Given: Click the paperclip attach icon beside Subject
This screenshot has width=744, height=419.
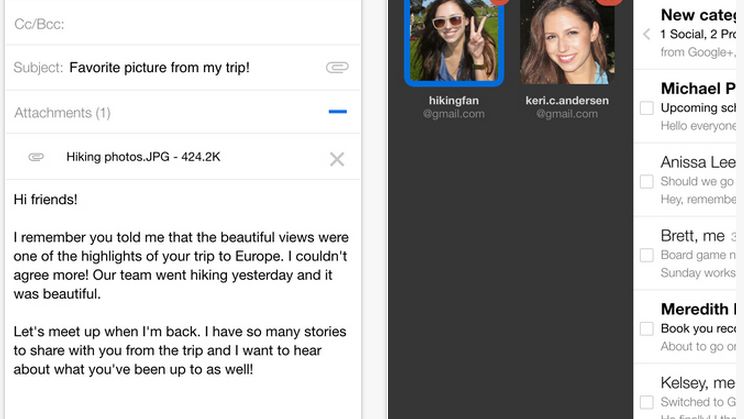Looking at the screenshot, I should (337, 67).
